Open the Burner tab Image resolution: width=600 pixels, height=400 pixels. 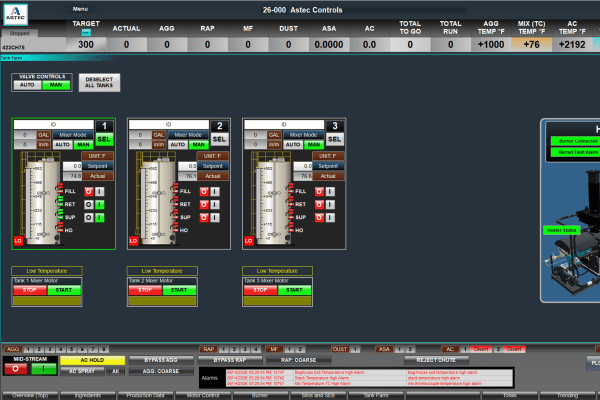pyautogui.click(x=260, y=395)
